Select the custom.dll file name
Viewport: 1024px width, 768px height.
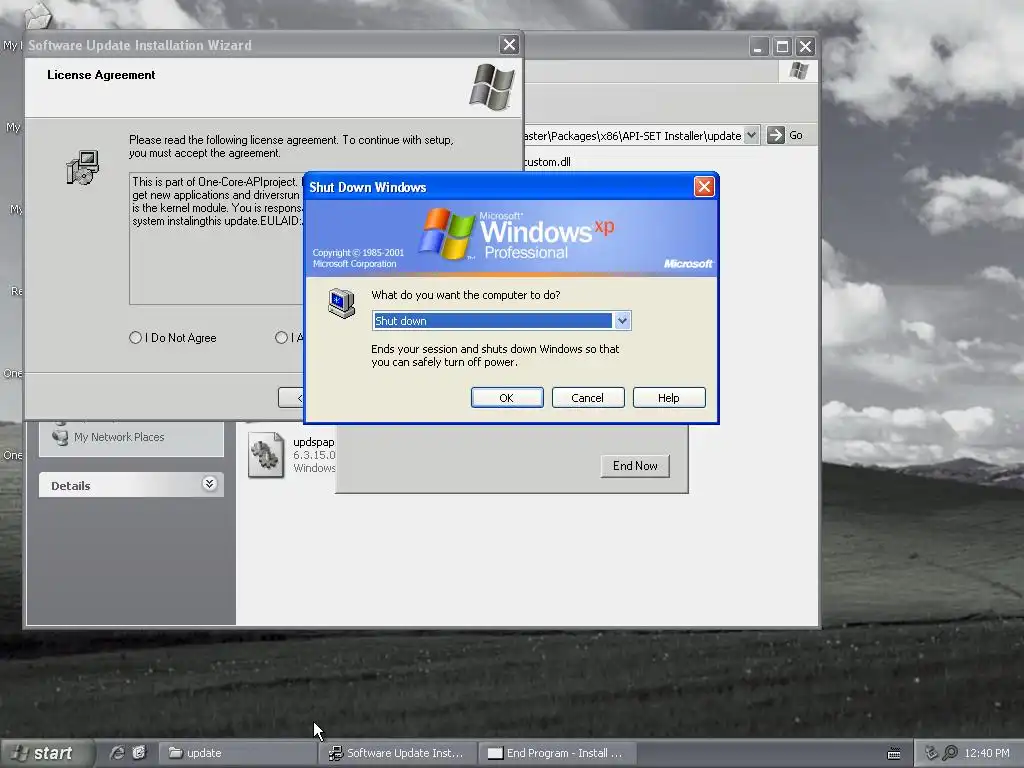pyautogui.click(x=547, y=162)
